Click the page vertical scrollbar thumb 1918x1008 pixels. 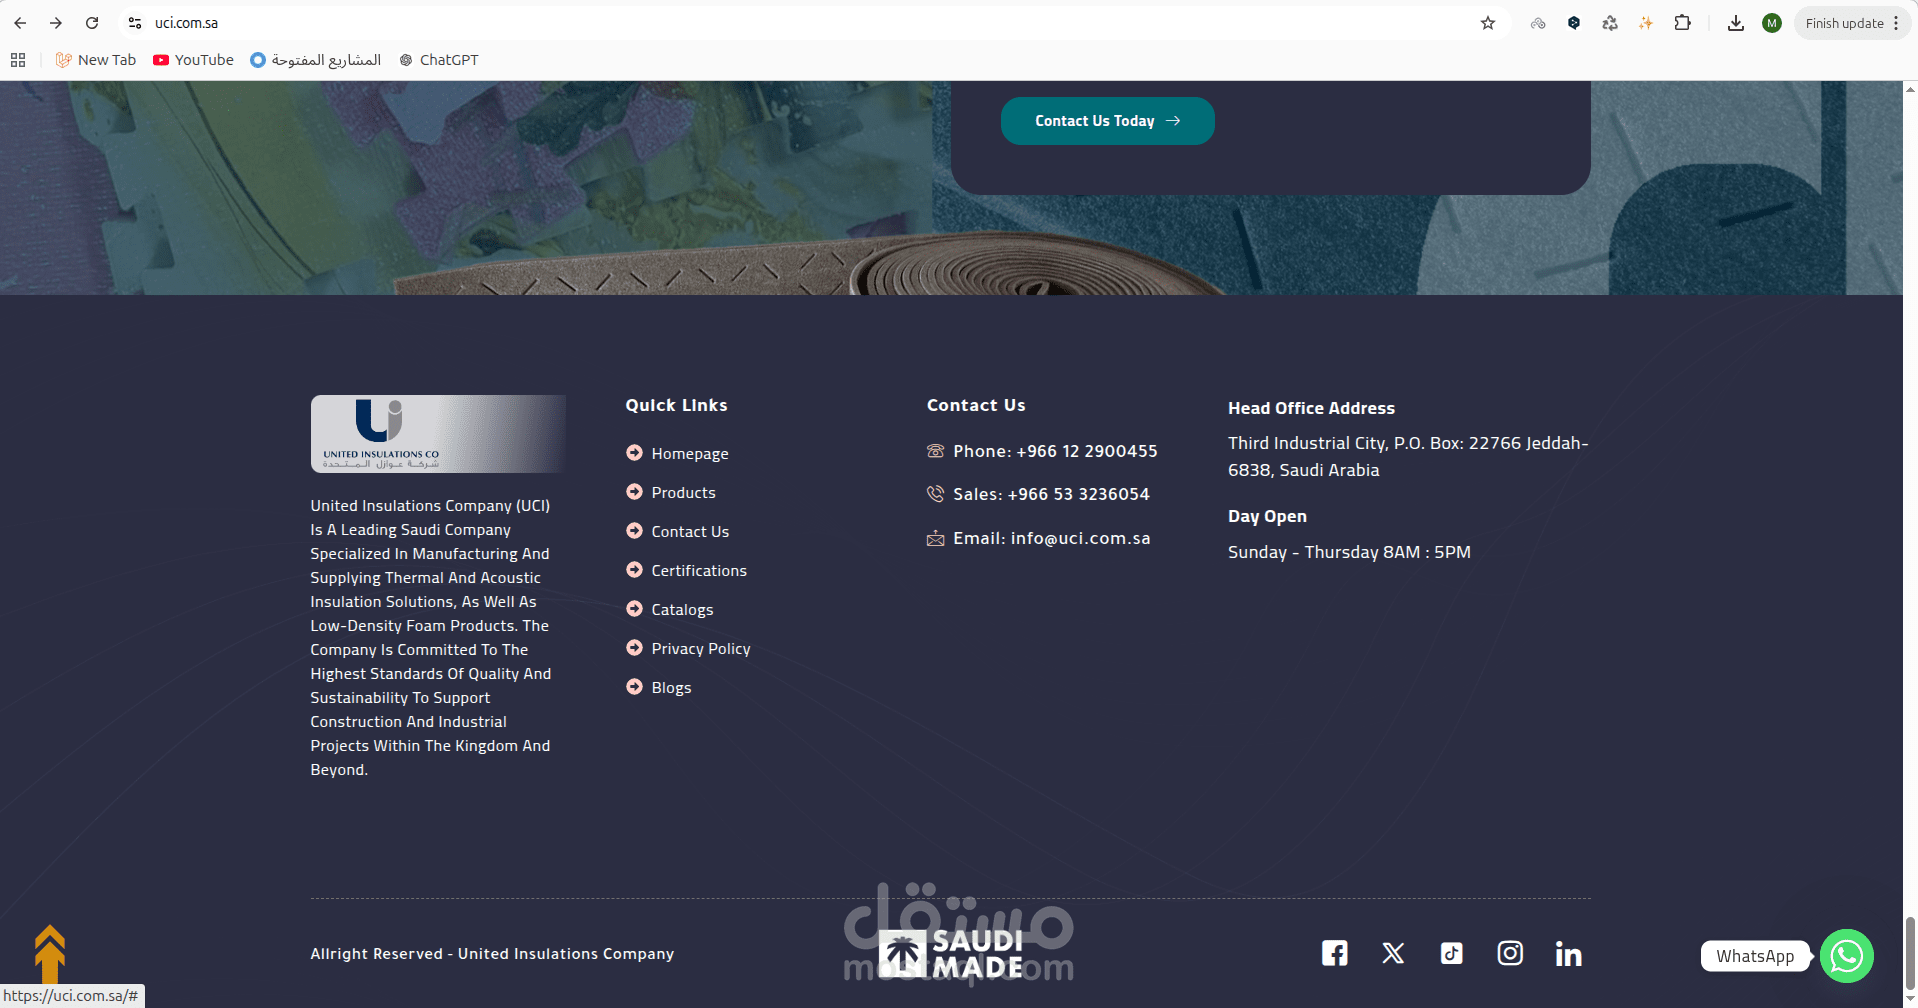coord(1910,951)
